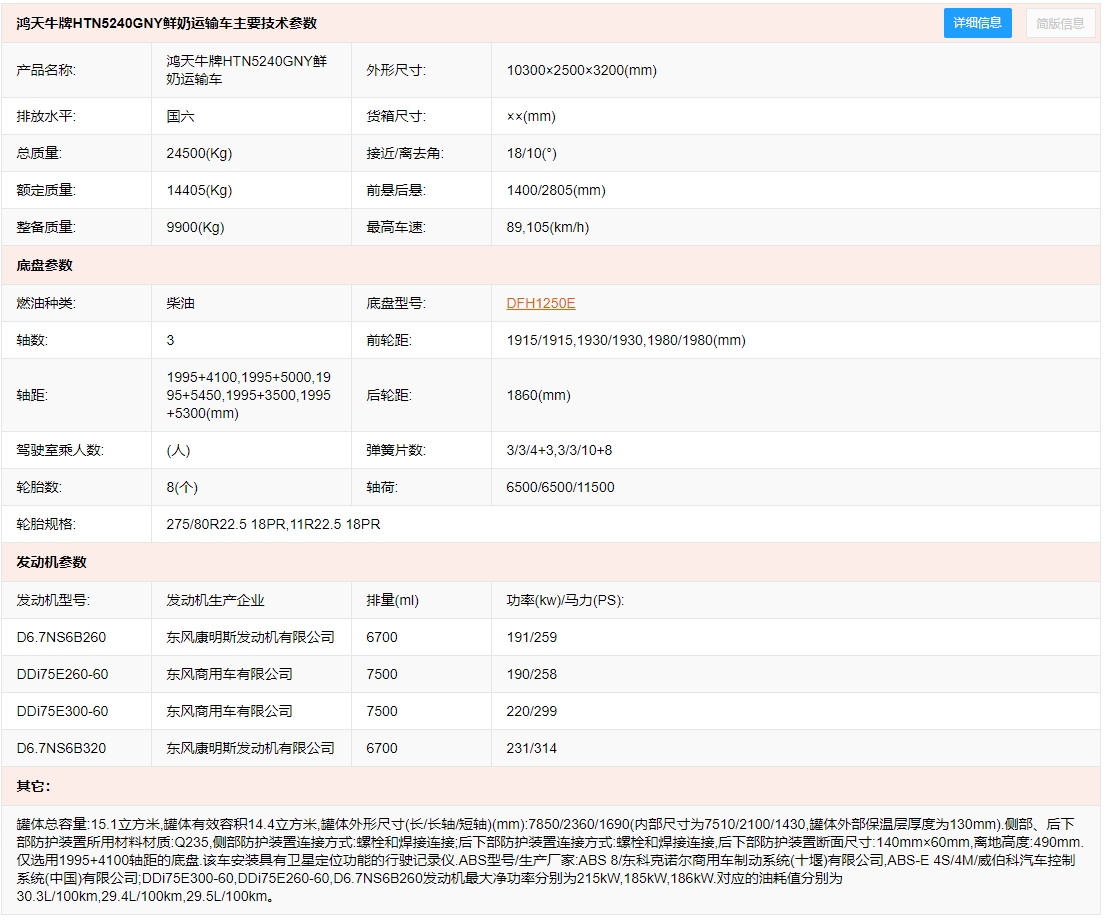Select the 燃油种类 value 柴油

(180, 303)
